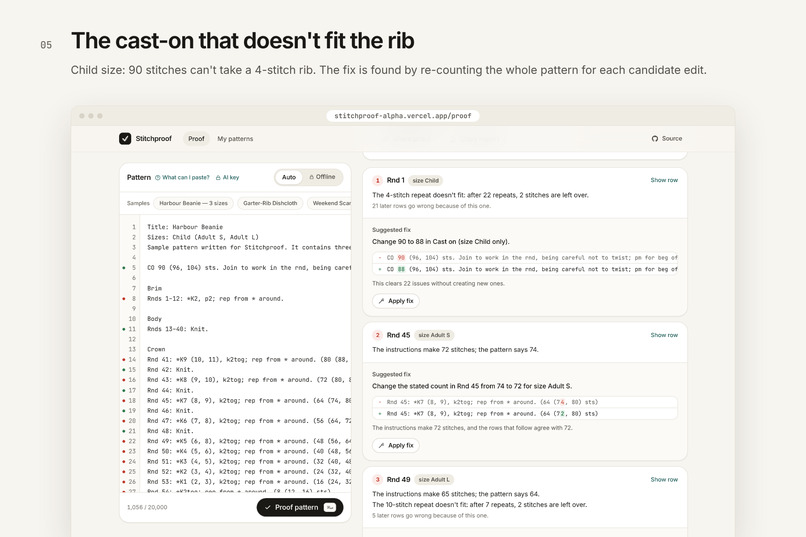Click the checkmark icon in Proof pattern button

267,507
